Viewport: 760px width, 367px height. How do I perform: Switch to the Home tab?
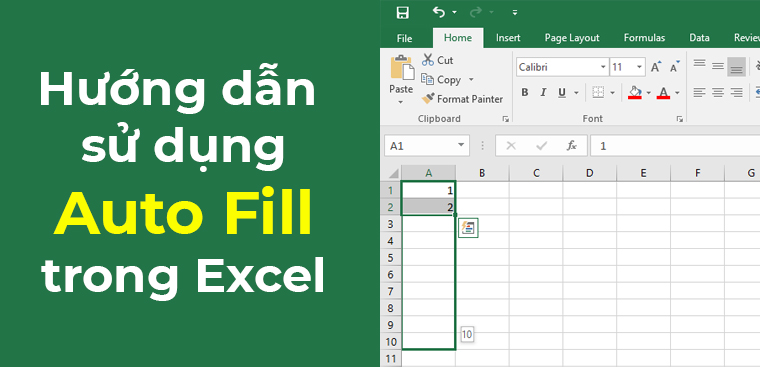458,38
